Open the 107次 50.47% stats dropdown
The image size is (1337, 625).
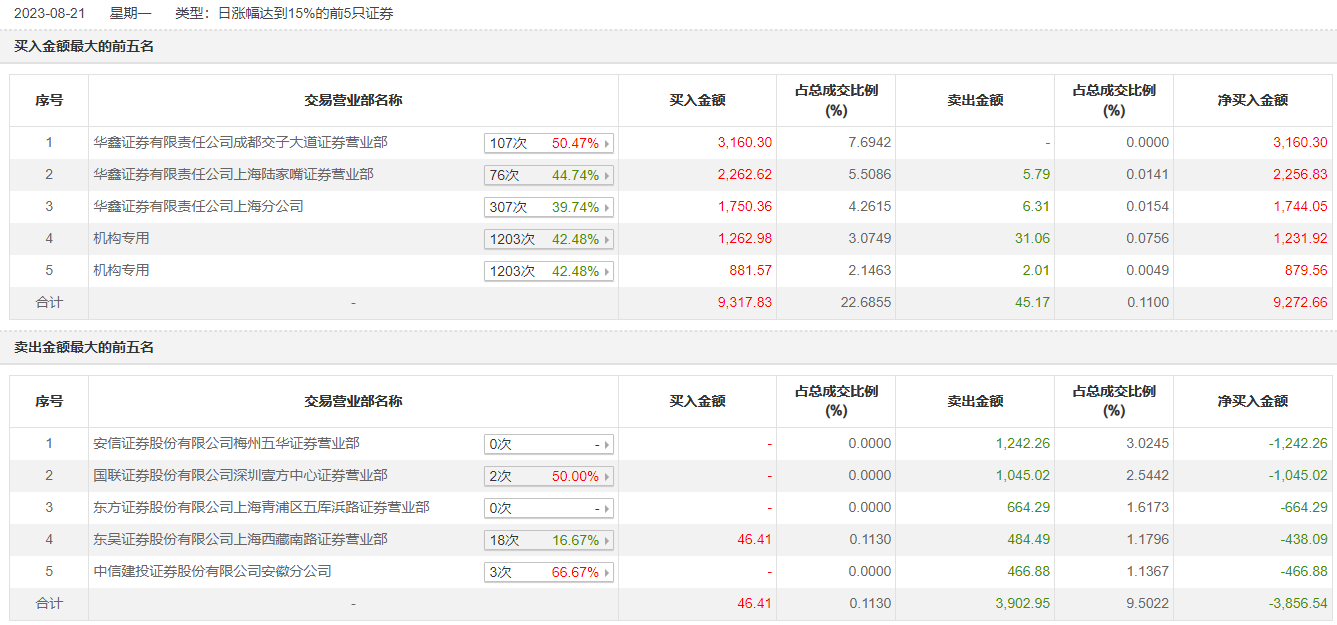549,143
